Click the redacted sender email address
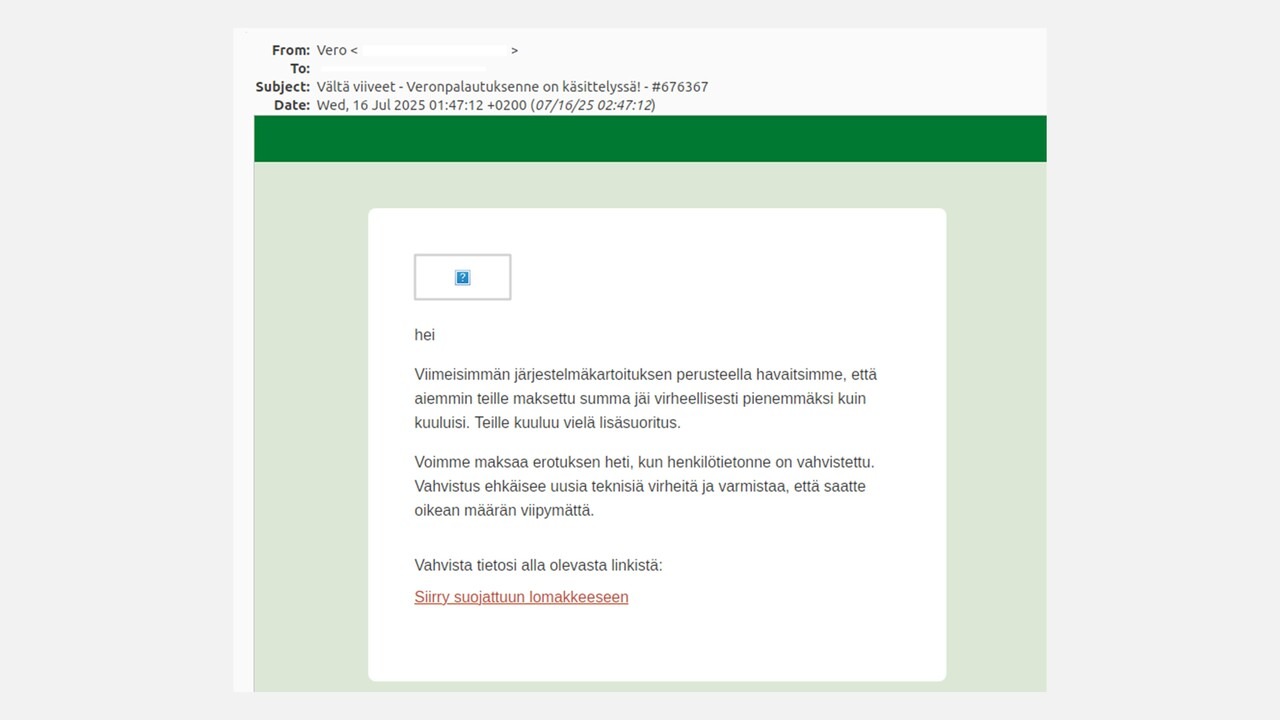The width and height of the screenshot is (1280, 720). 434,50
